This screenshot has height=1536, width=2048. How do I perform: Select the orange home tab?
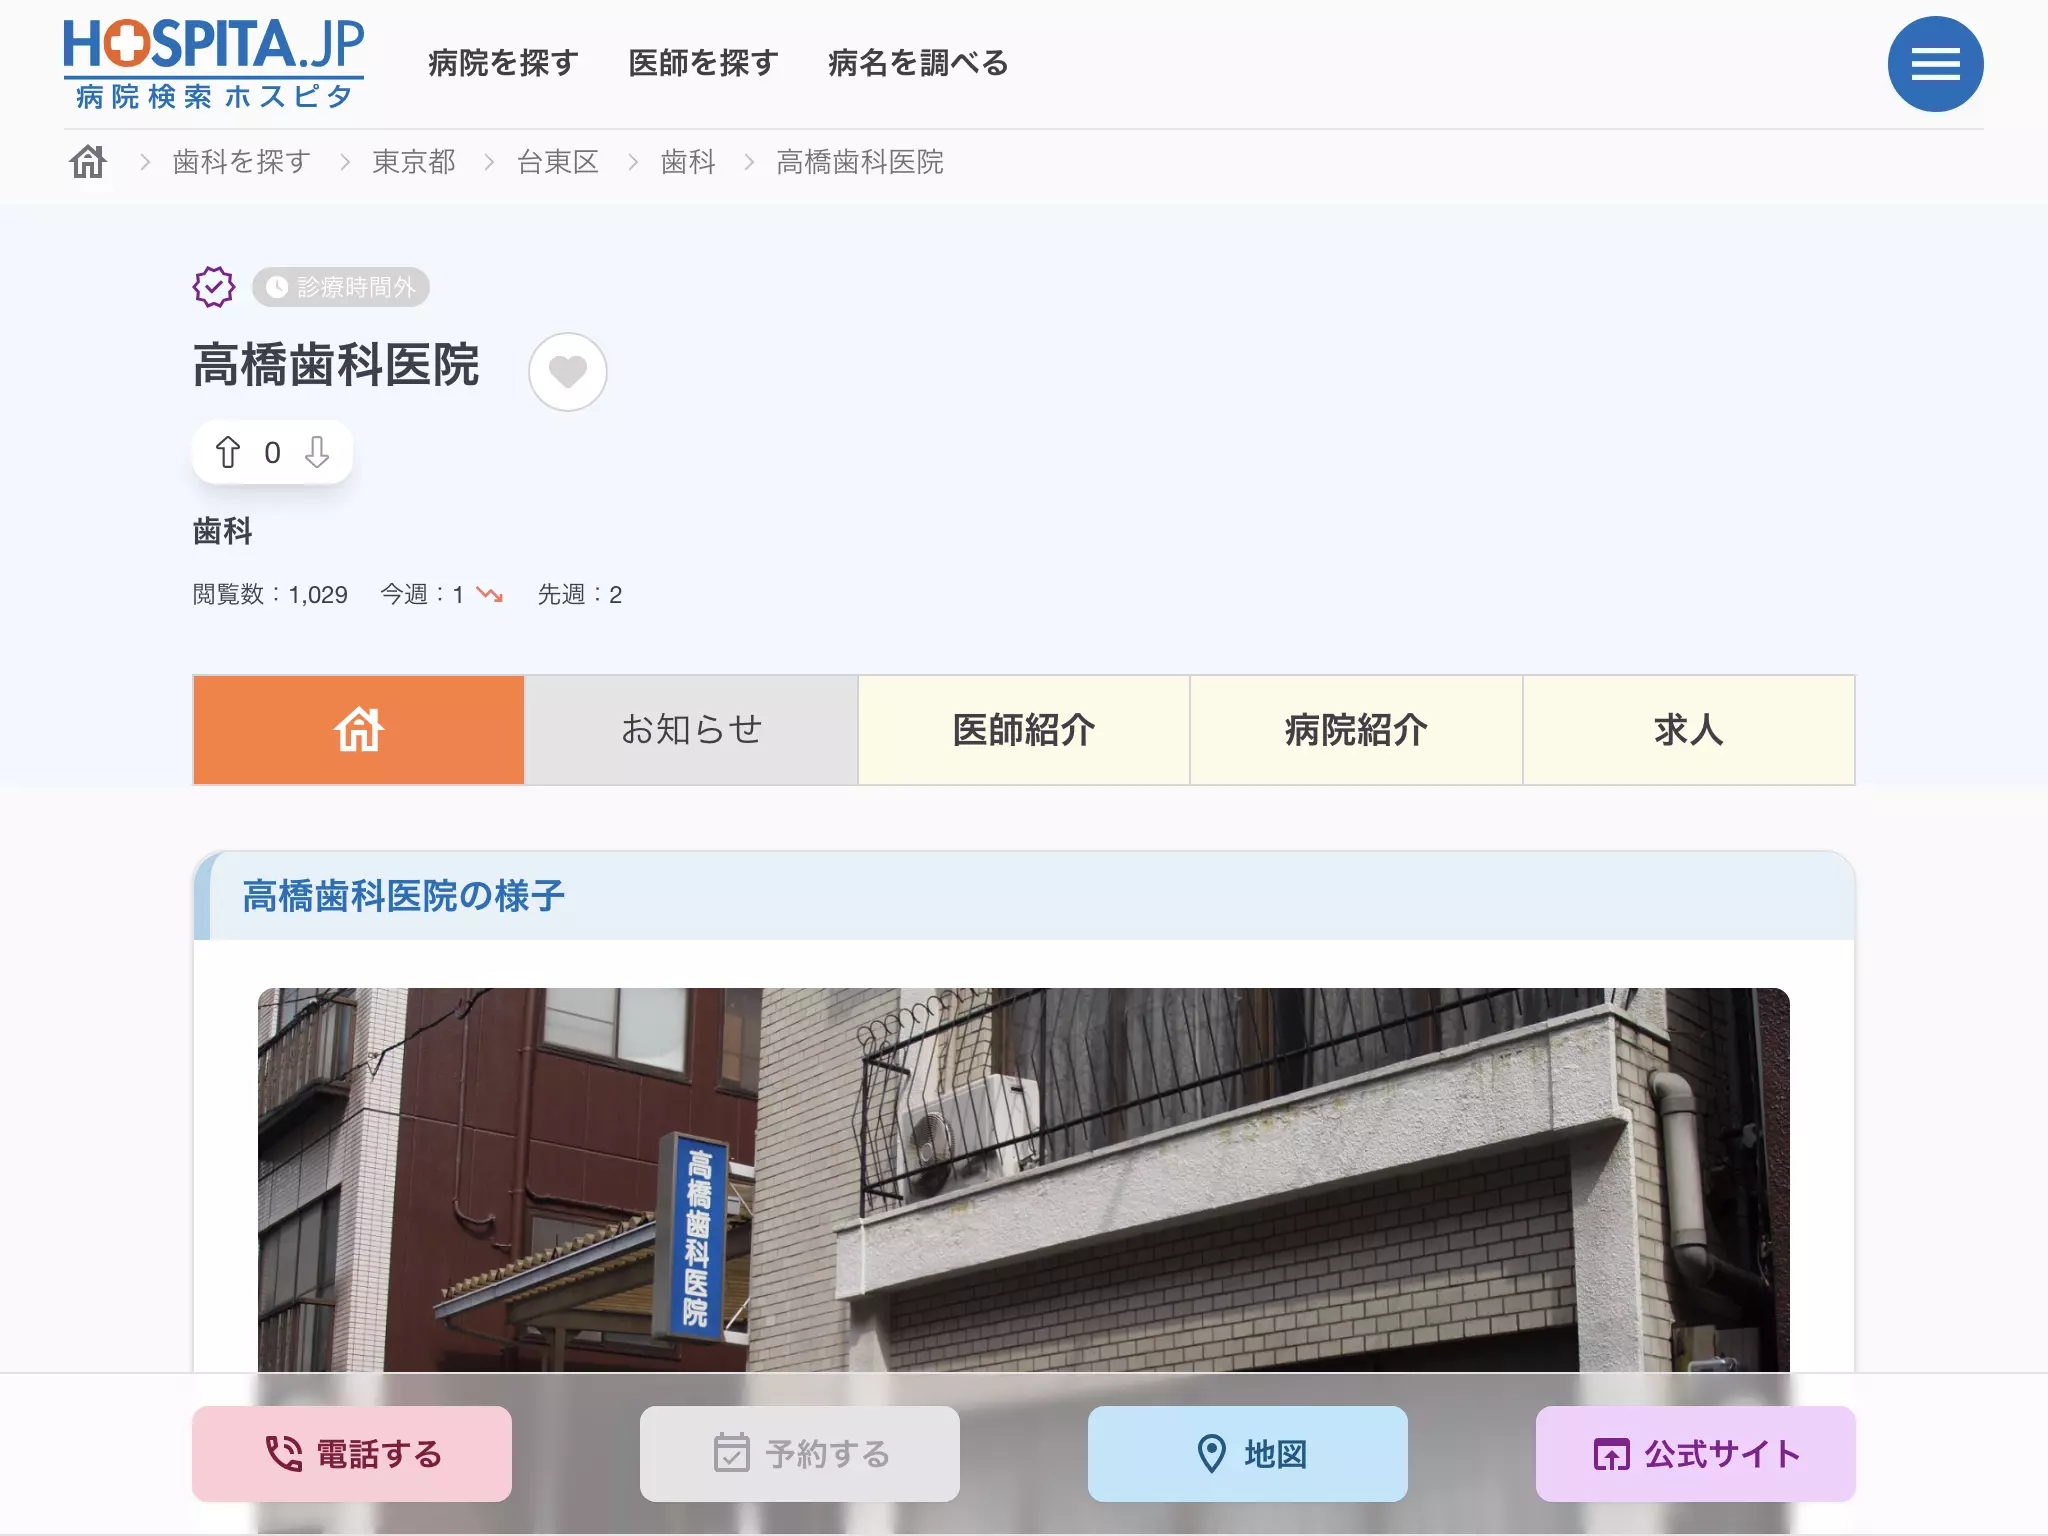(x=359, y=730)
